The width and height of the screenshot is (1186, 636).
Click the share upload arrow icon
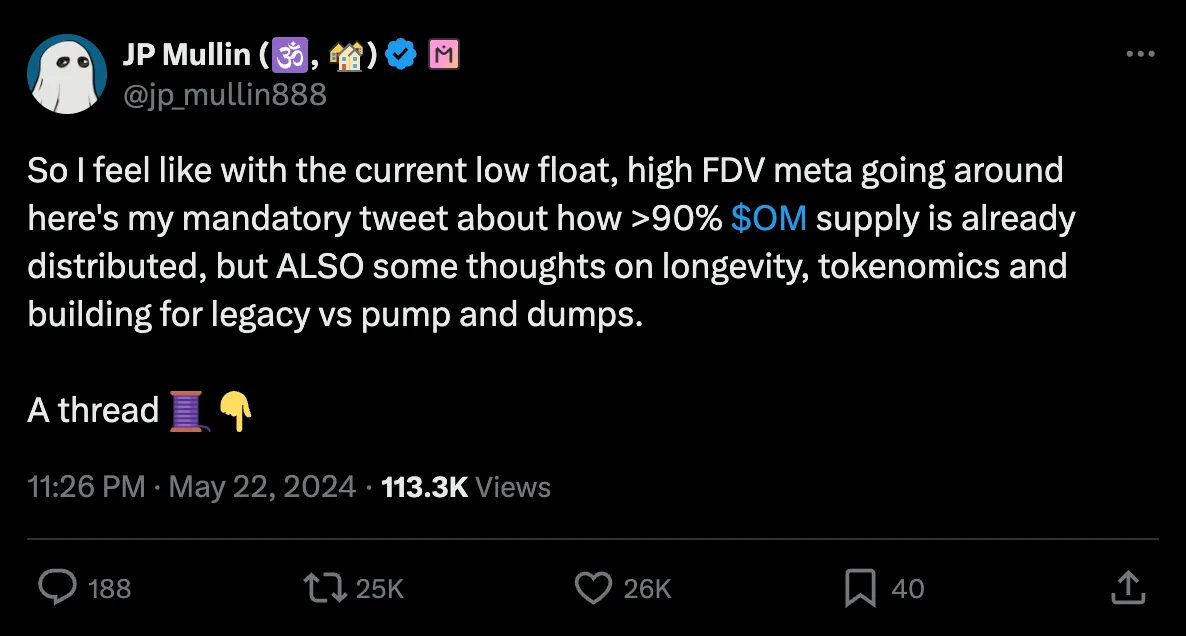pos(1127,588)
